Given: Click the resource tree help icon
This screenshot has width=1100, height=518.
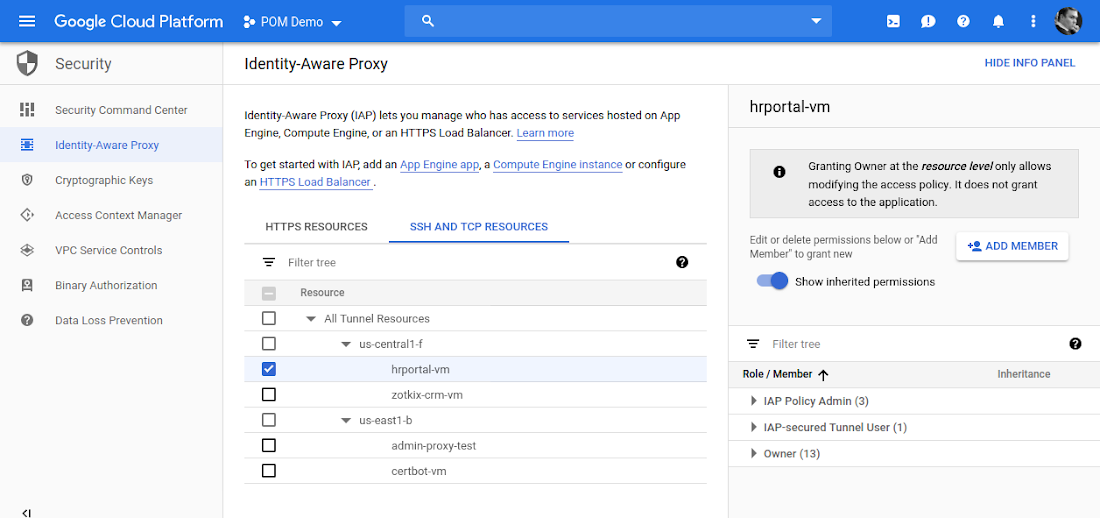Looking at the screenshot, I should pos(682,262).
